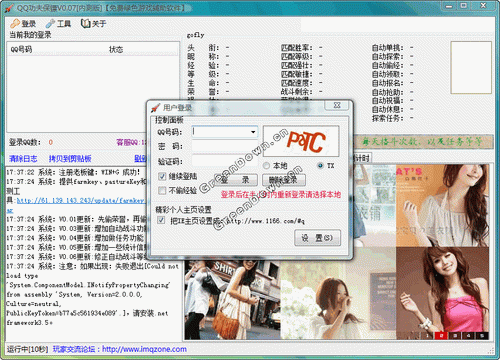This screenshot has width=500, height=360.
Task: Click the key icon for 登录
Action: click(15, 23)
